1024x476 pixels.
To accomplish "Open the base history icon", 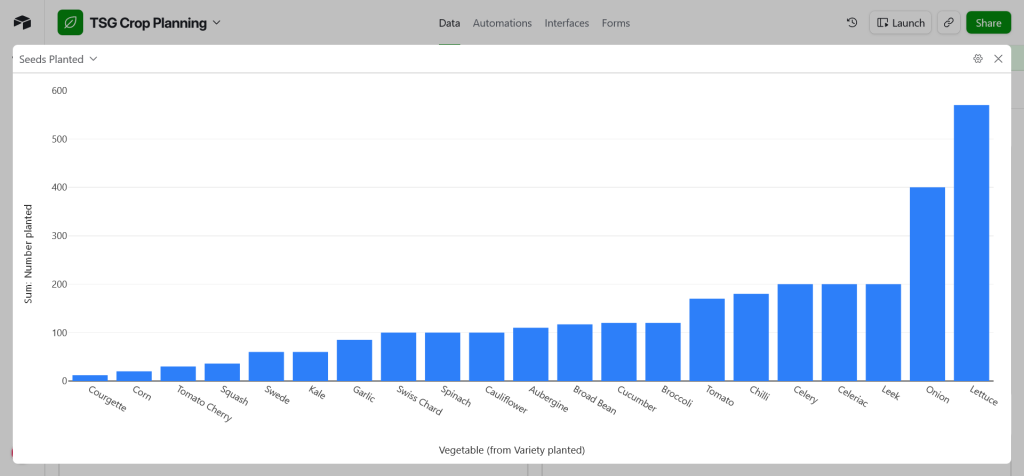I will 852,22.
